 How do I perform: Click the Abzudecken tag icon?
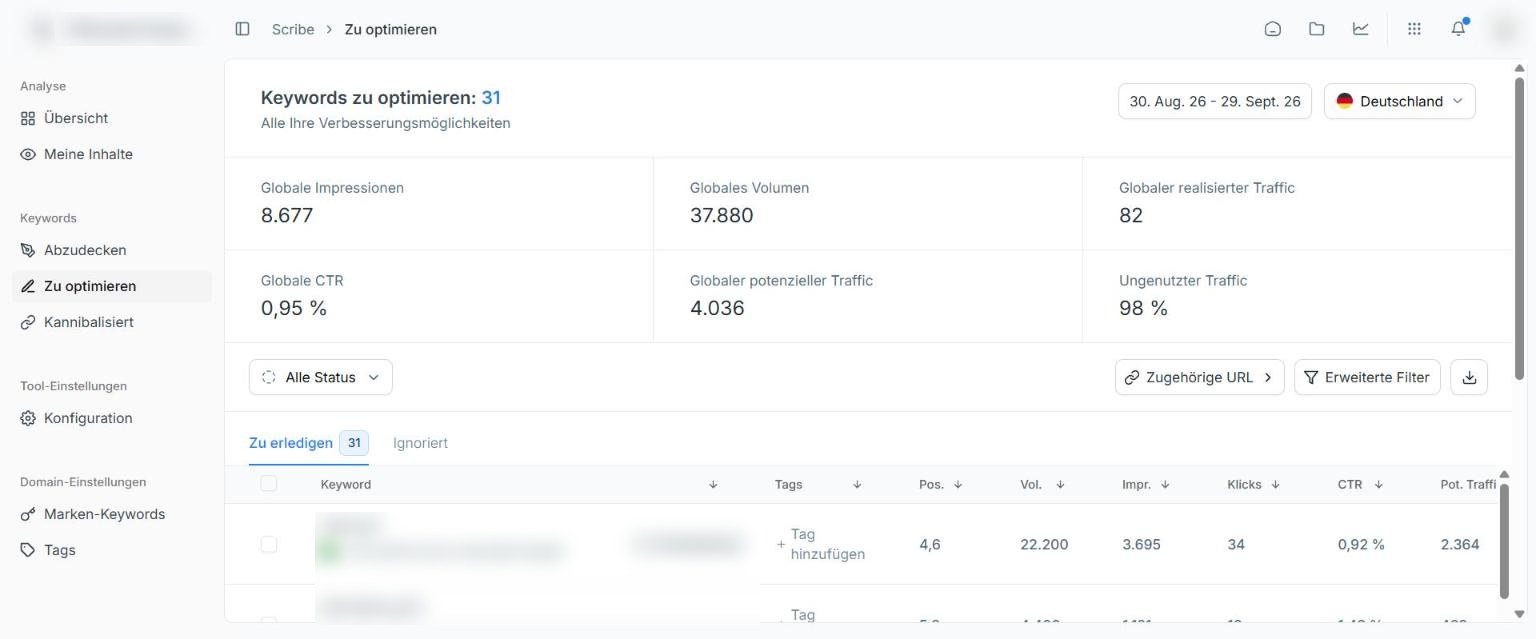tap(28, 250)
